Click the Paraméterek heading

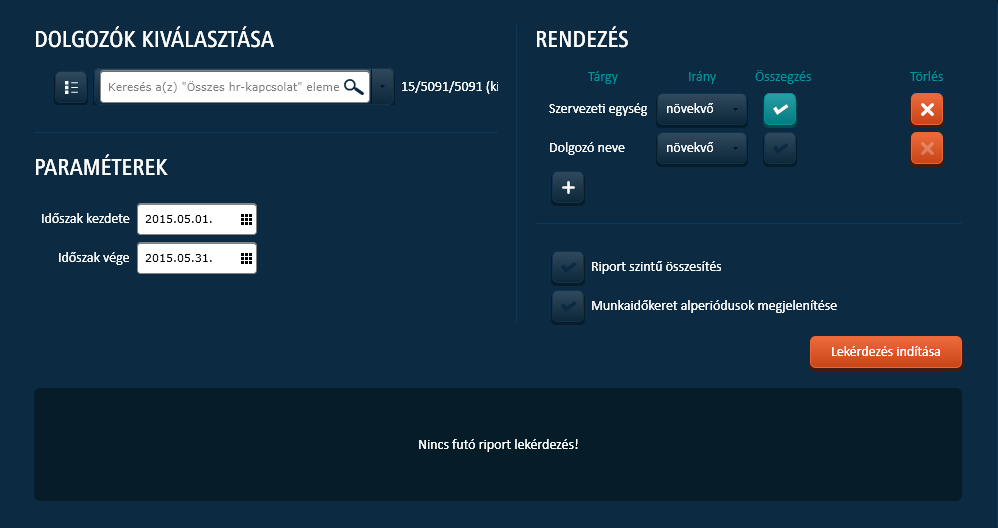tap(101, 167)
